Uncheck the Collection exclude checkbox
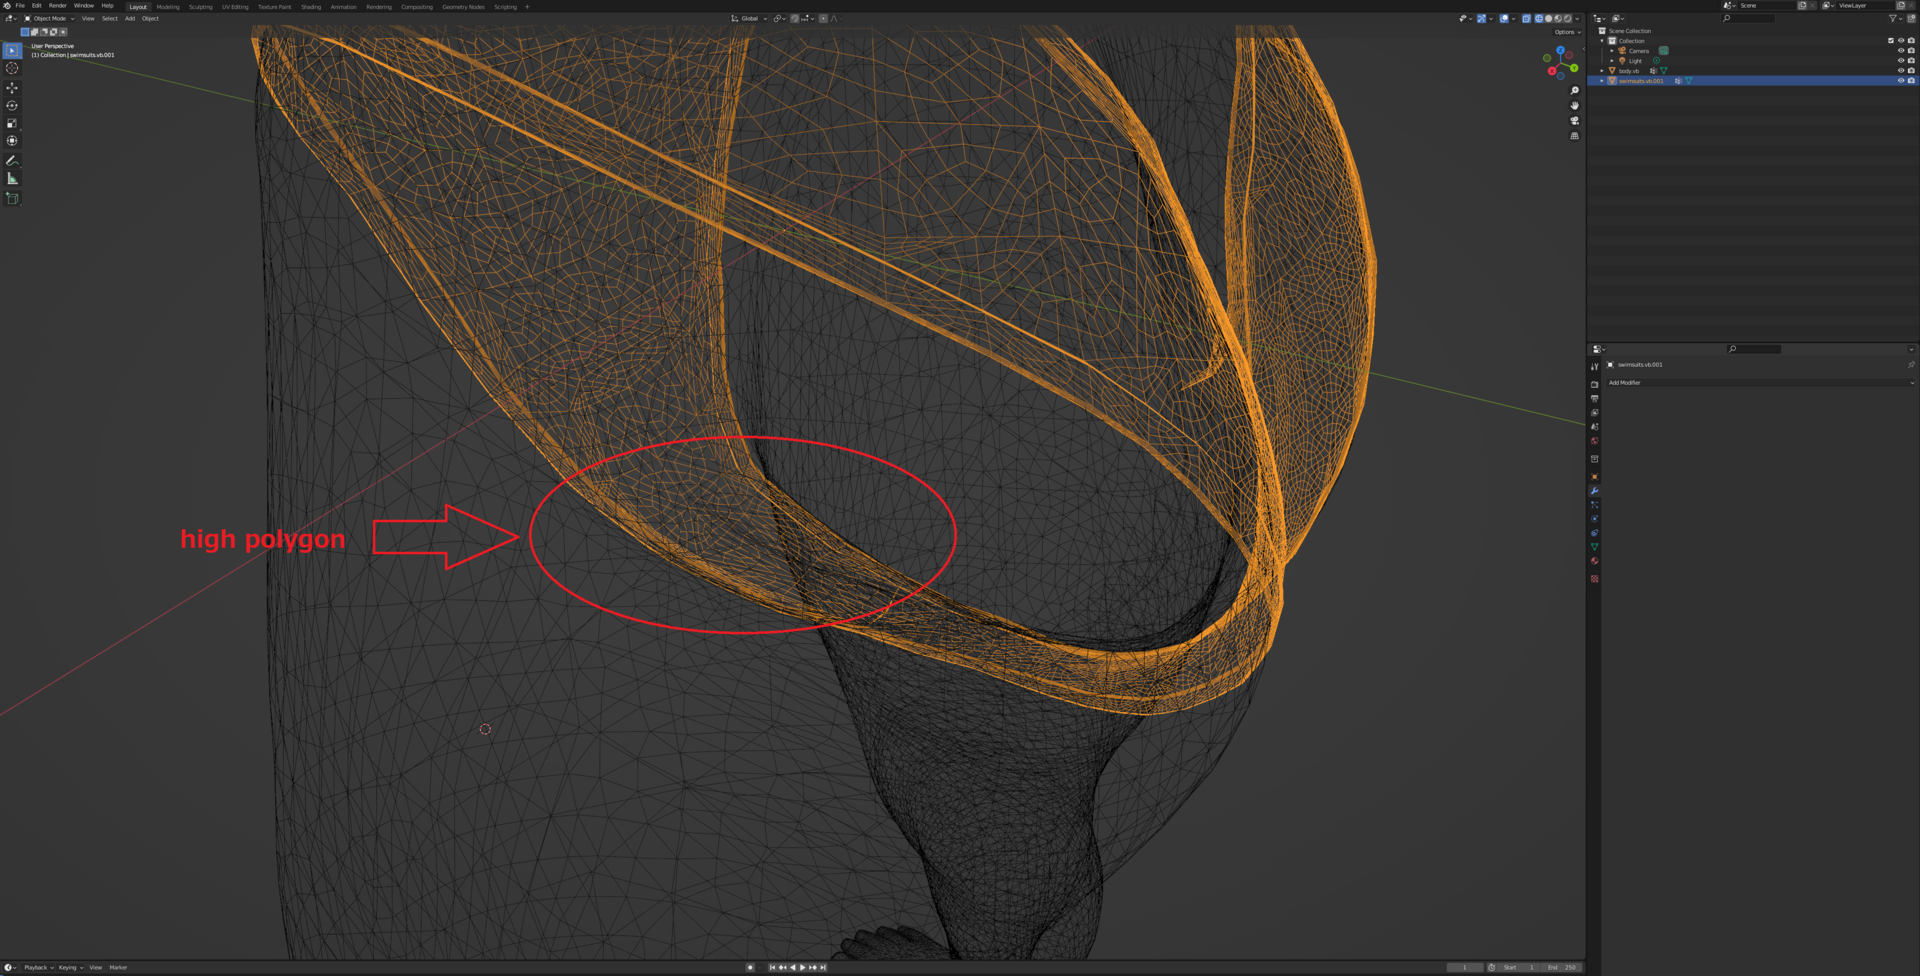The image size is (1920, 976). click(1891, 41)
